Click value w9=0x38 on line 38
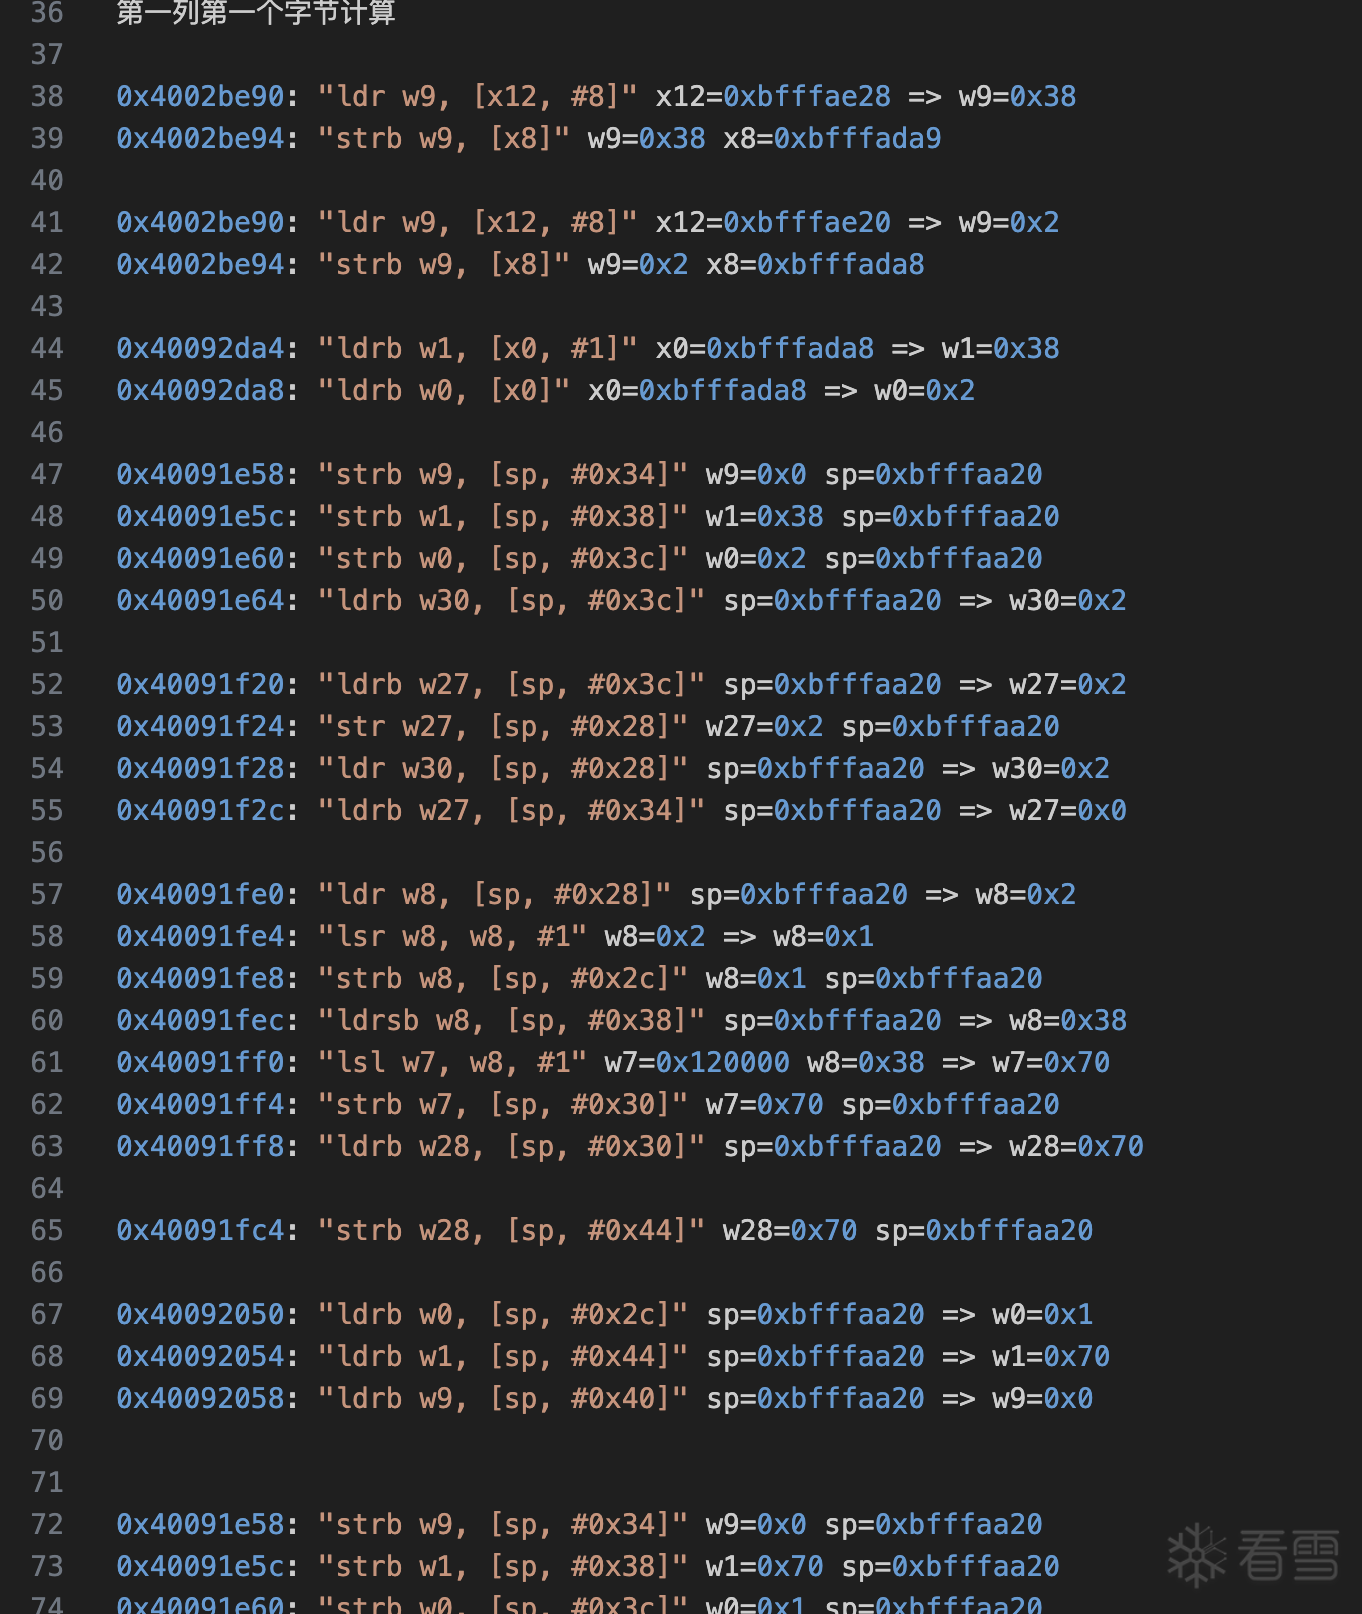The width and height of the screenshot is (1362, 1614). [x=1017, y=96]
